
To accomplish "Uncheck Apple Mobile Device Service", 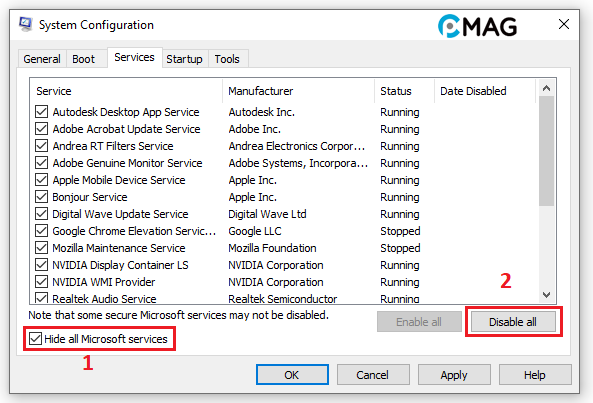I will click(41, 180).
